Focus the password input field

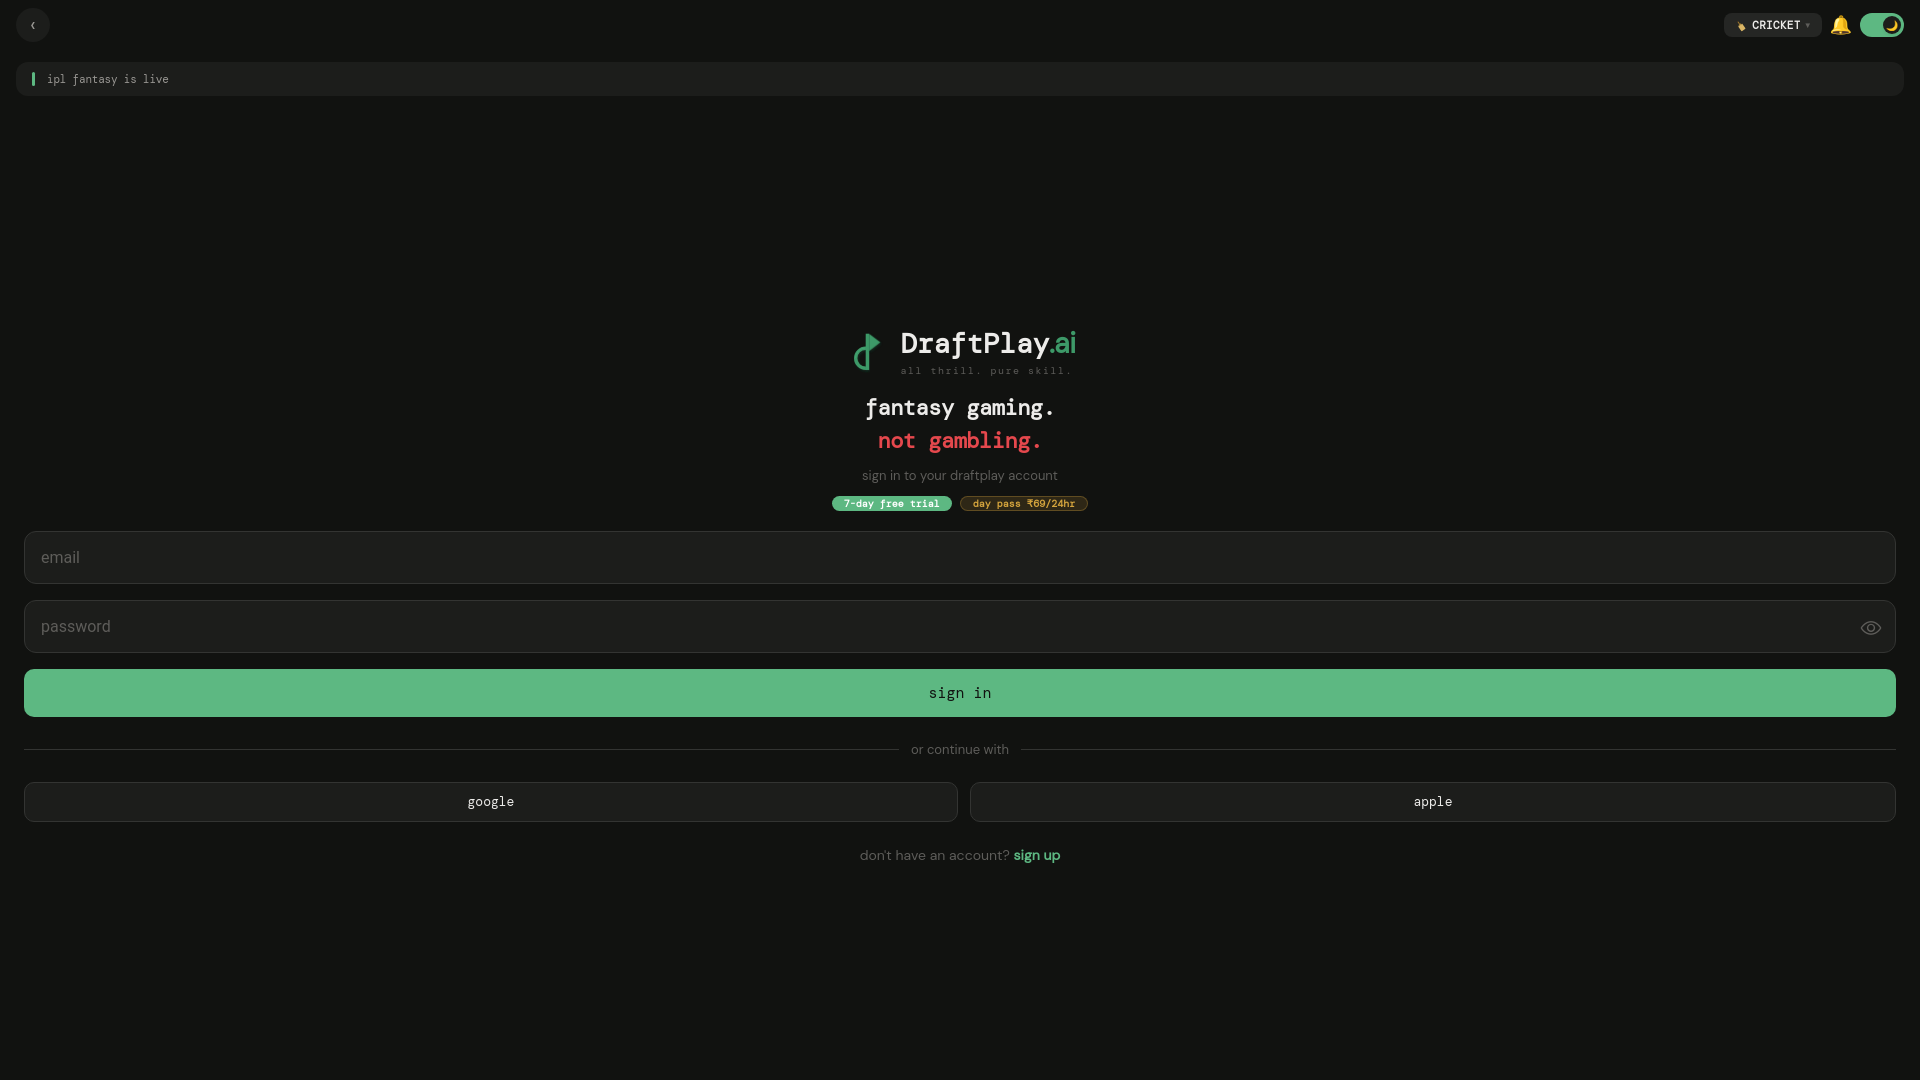960,627
